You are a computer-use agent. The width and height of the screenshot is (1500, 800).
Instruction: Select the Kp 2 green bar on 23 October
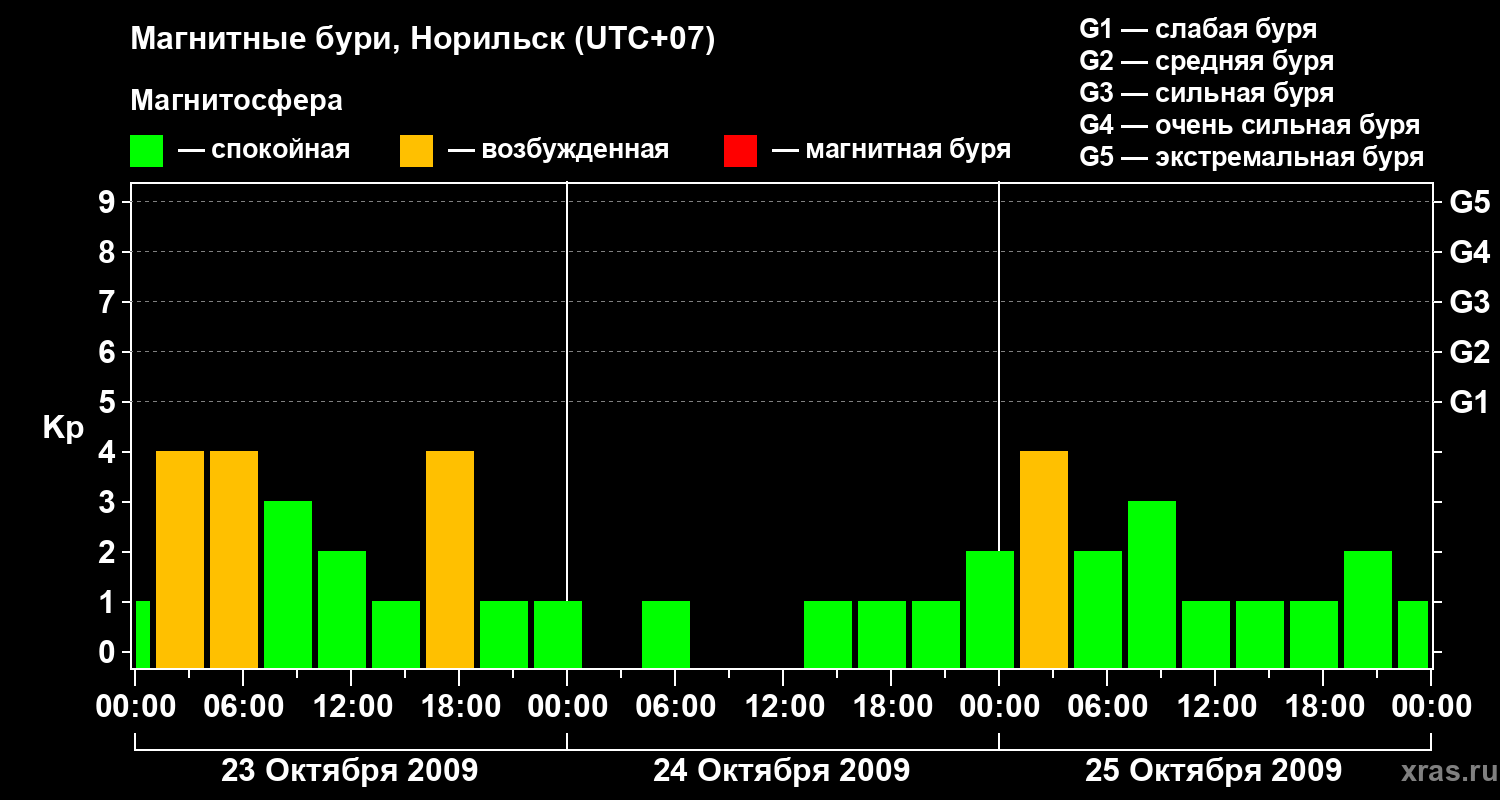point(342,609)
